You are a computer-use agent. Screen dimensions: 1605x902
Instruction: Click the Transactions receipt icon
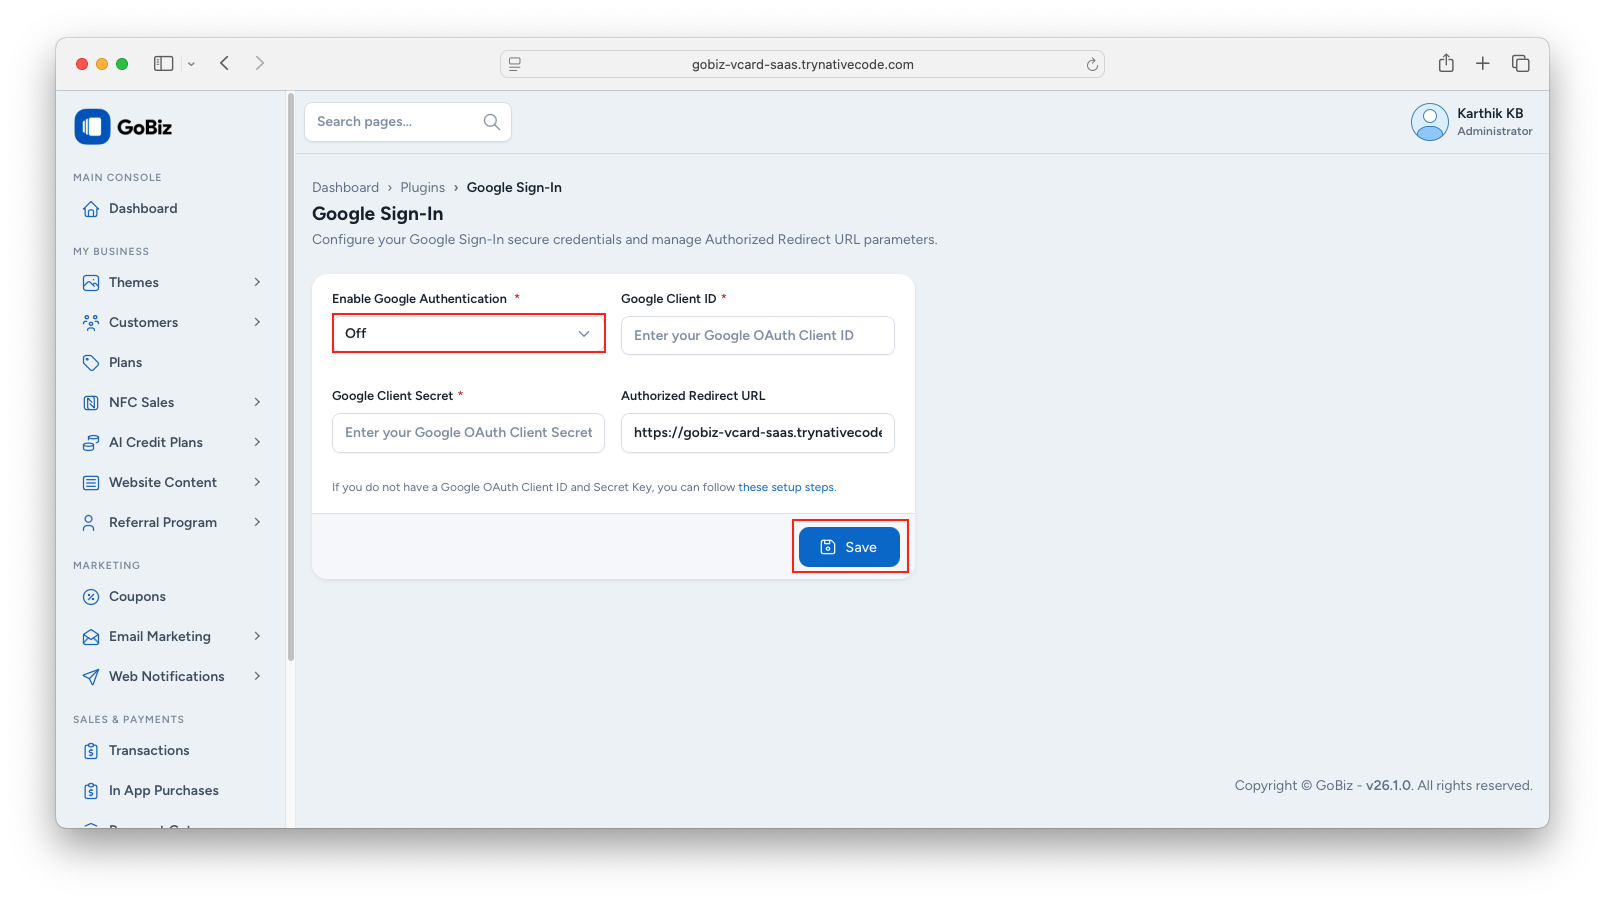pyautogui.click(x=91, y=751)
